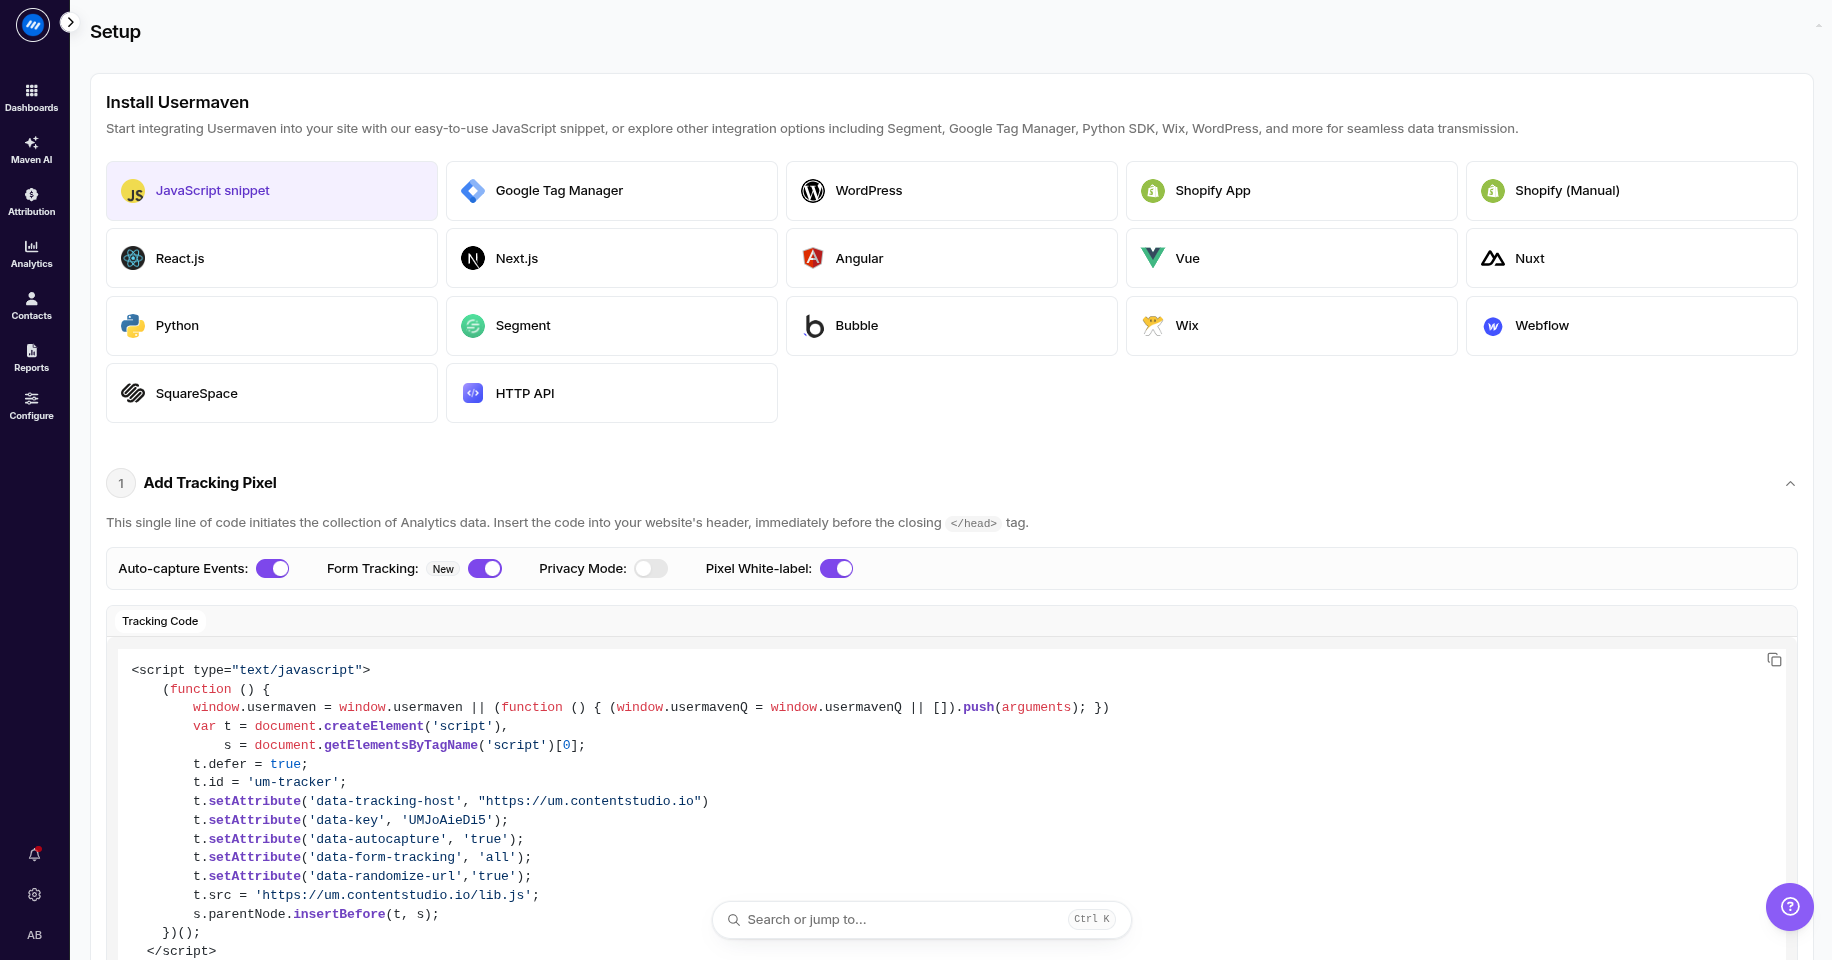Image resolution: width=1832 pixels, height=960 pixels.
Task: Select the WordPress integration
Action: coord(952,191)
